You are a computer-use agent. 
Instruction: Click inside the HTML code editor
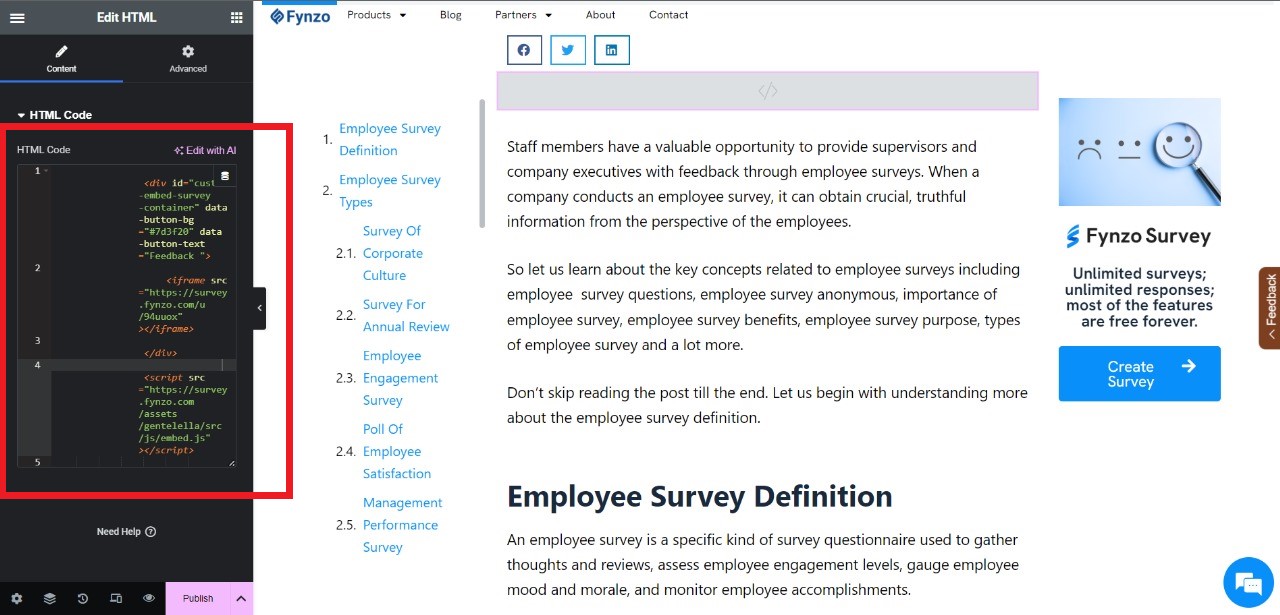(127, 316)
